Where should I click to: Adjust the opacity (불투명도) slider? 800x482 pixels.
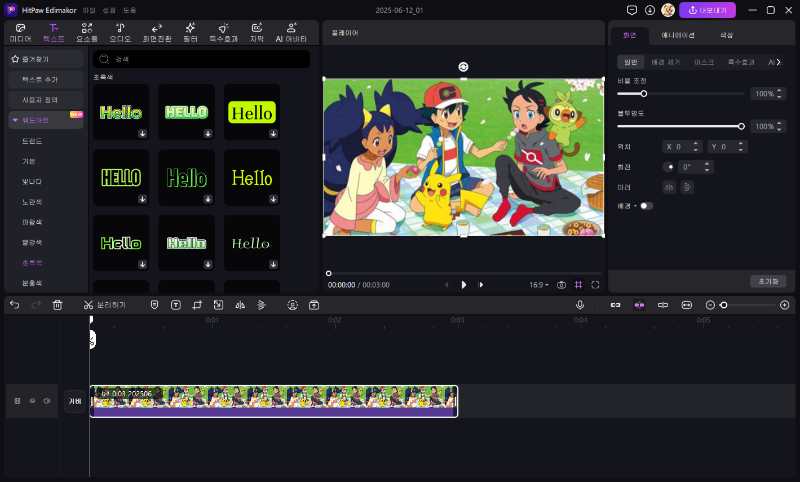tap(741, 126)
